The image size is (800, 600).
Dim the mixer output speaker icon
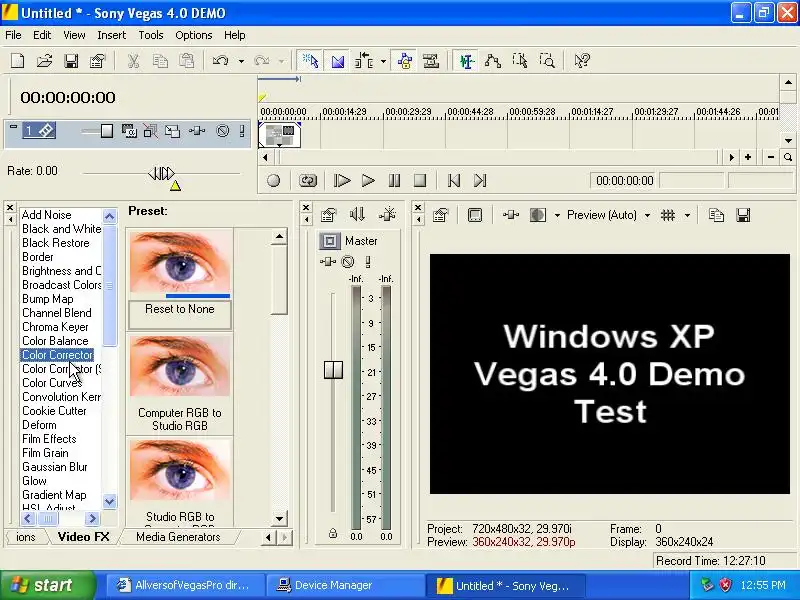[x=358, y=215]
